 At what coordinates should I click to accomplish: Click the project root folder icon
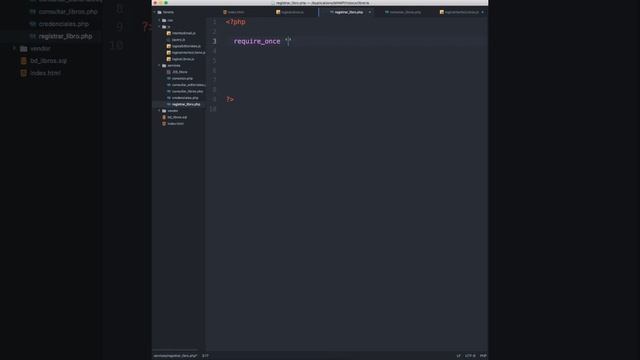tap(160, 12)
